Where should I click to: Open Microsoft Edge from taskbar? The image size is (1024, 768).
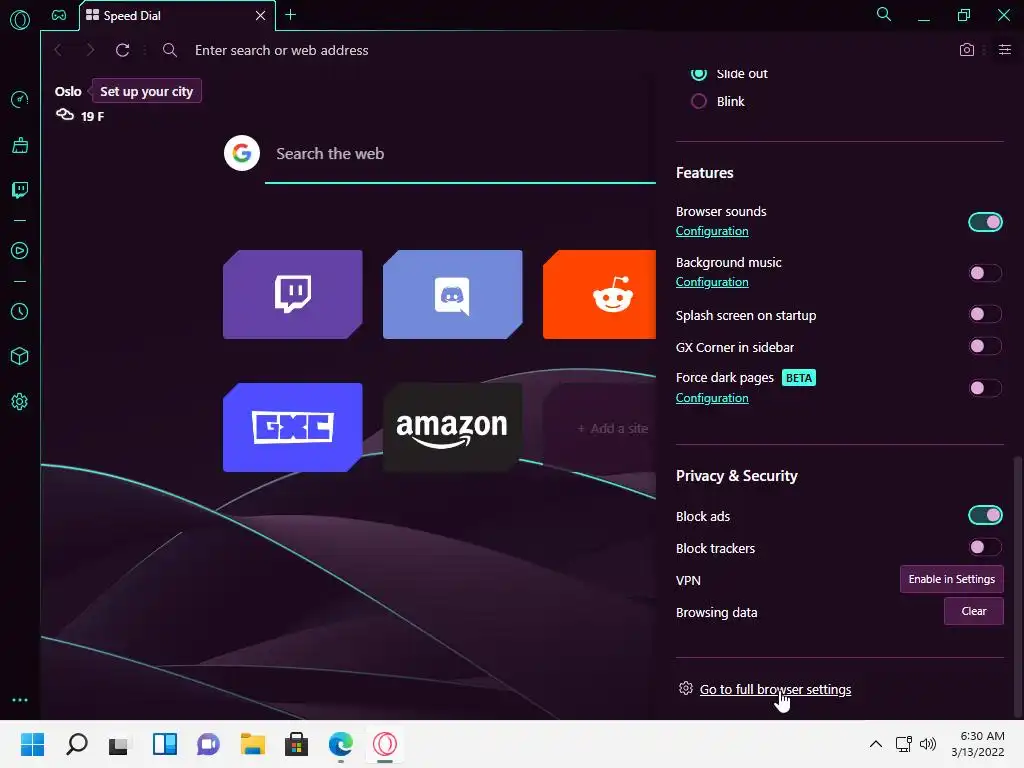tap(341, 744)
